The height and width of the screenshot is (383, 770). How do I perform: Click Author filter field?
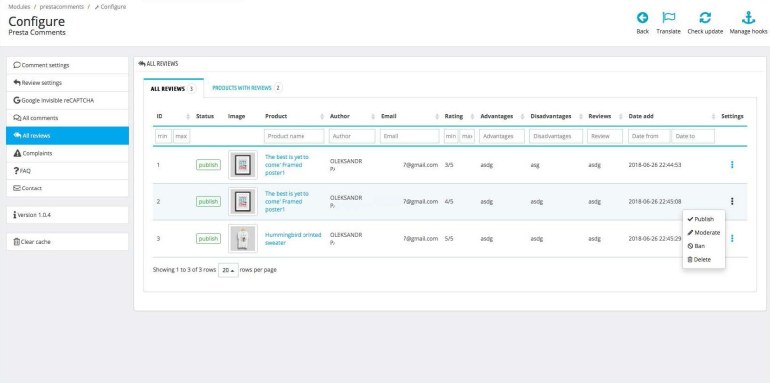tap(352, 136)
